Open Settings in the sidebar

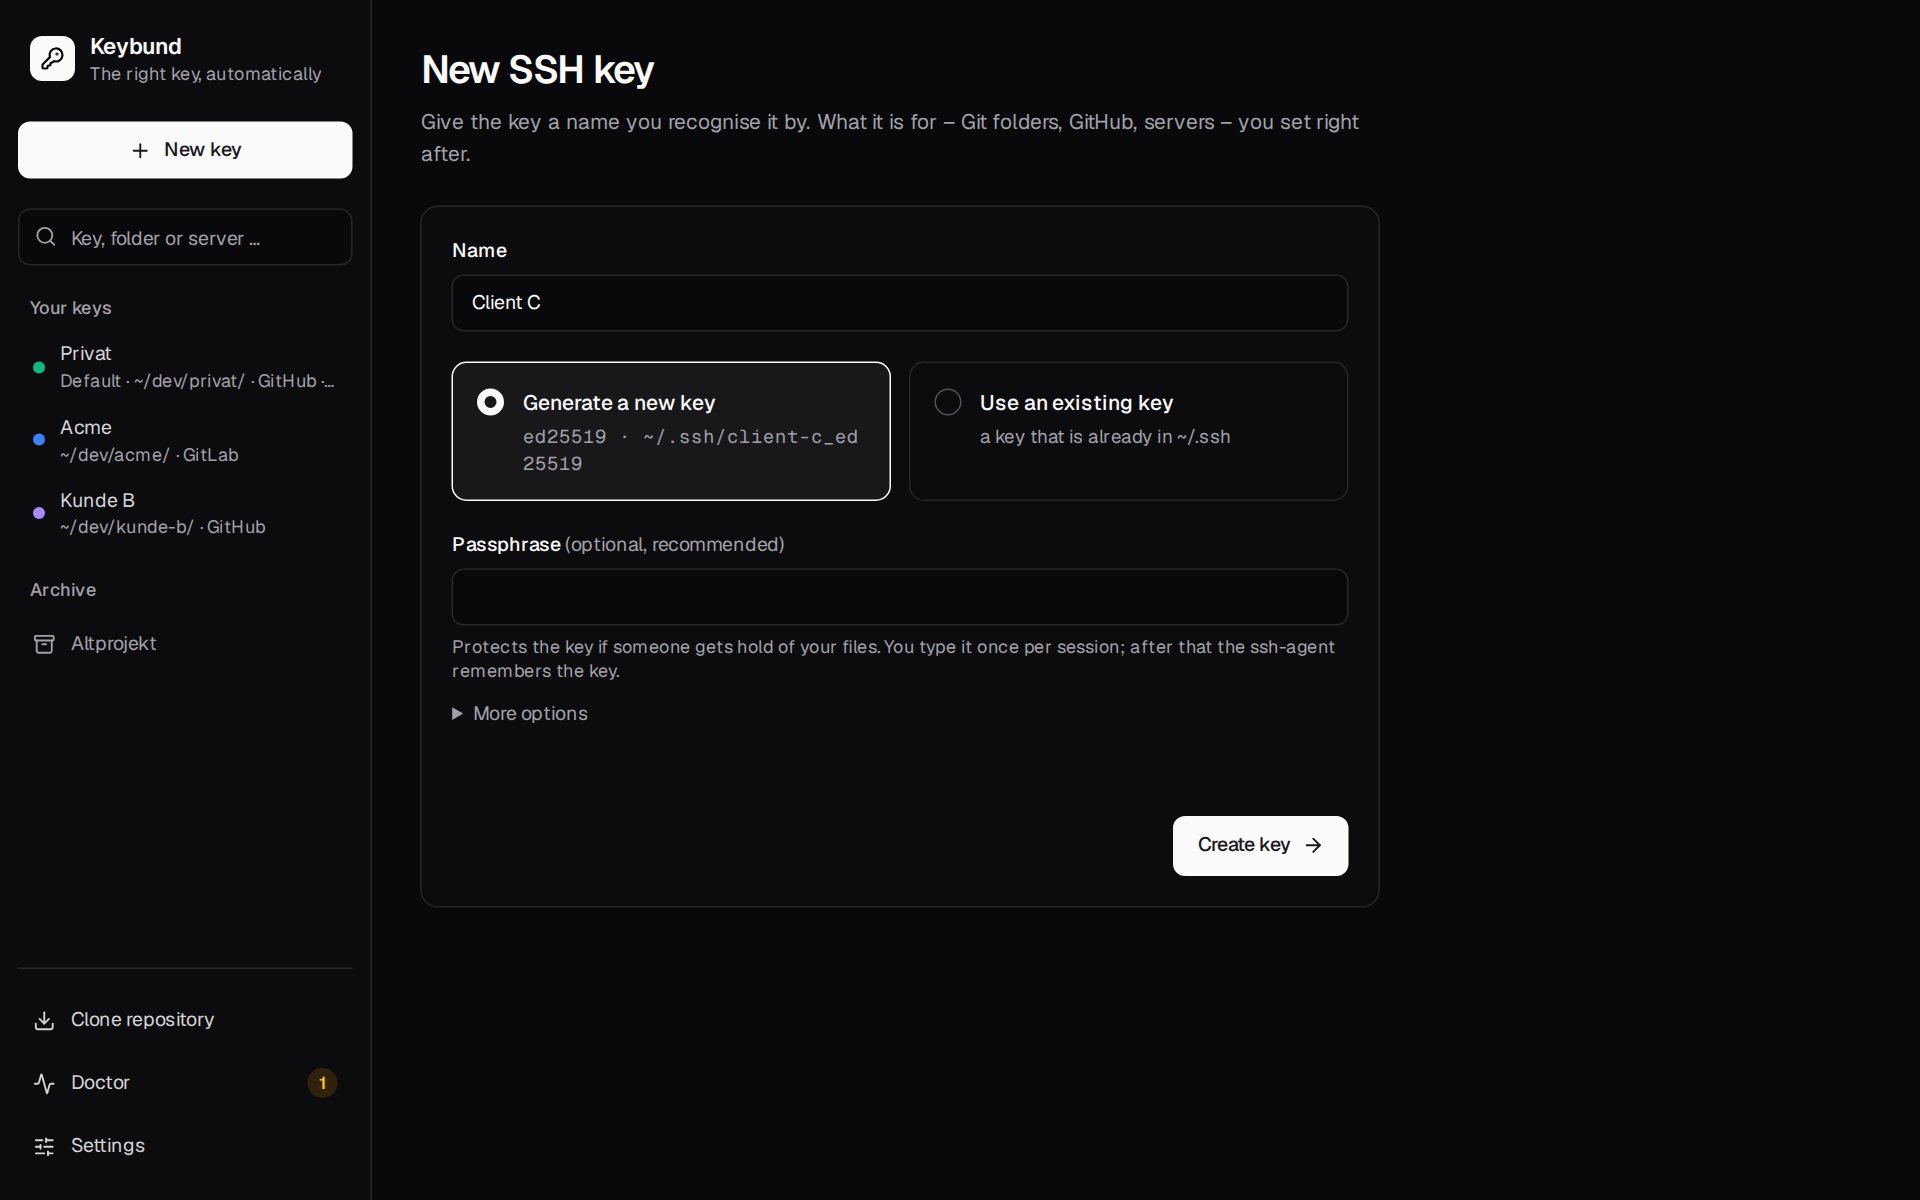click(185, 1146)
